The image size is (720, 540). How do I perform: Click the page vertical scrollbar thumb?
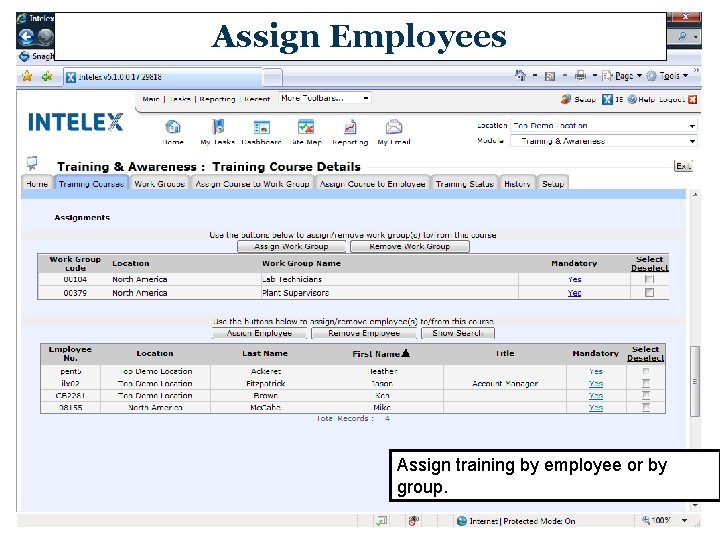(x=695, y=381)
